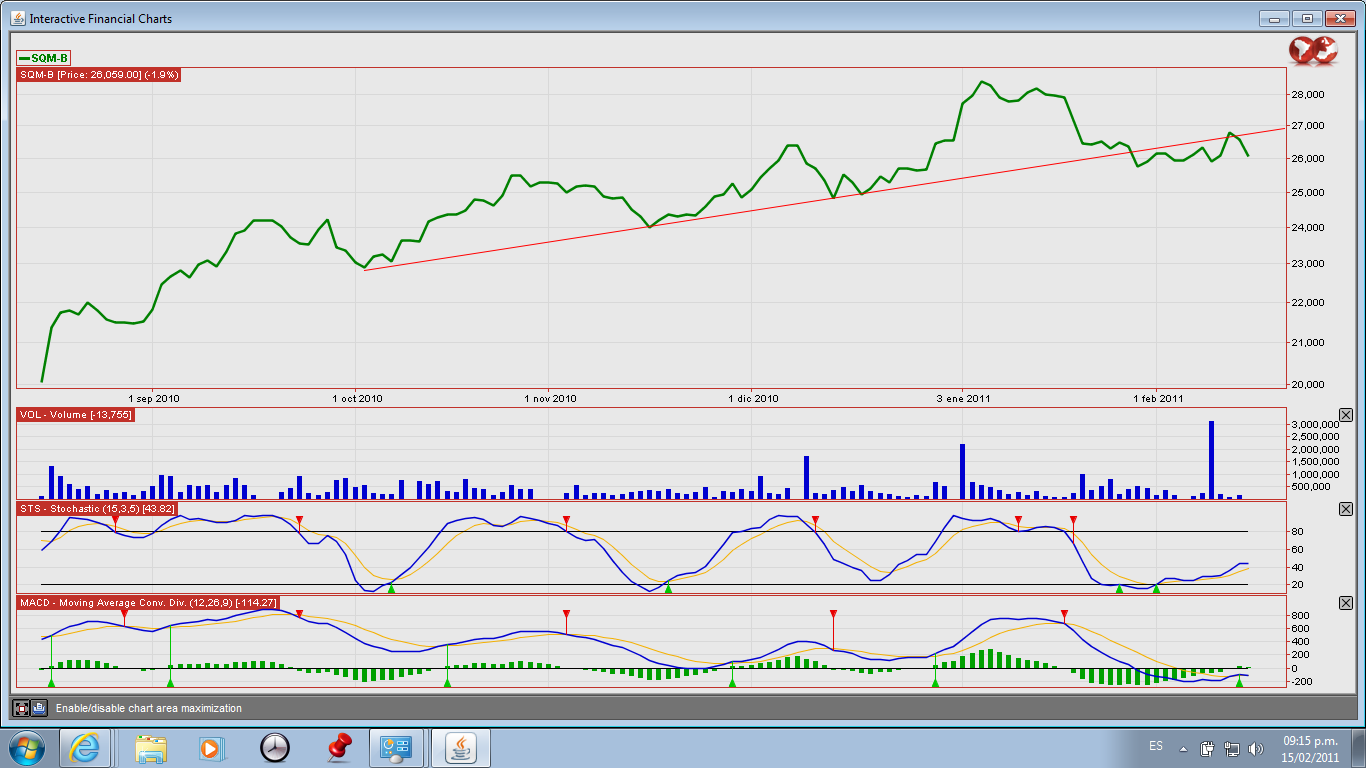Close the MACD indicator panel
The image size is (1366, 768).
pos(1345,603)
